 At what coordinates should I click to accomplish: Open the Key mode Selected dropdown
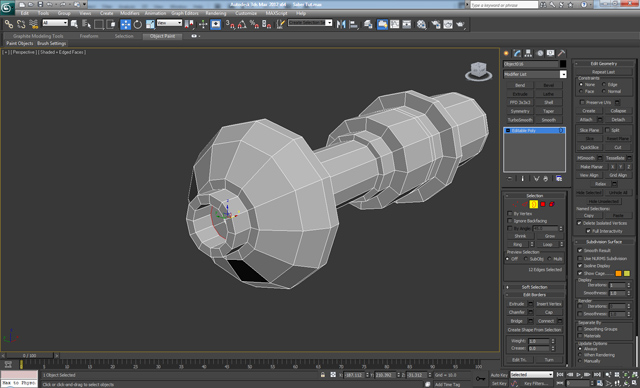pos(531,375)
